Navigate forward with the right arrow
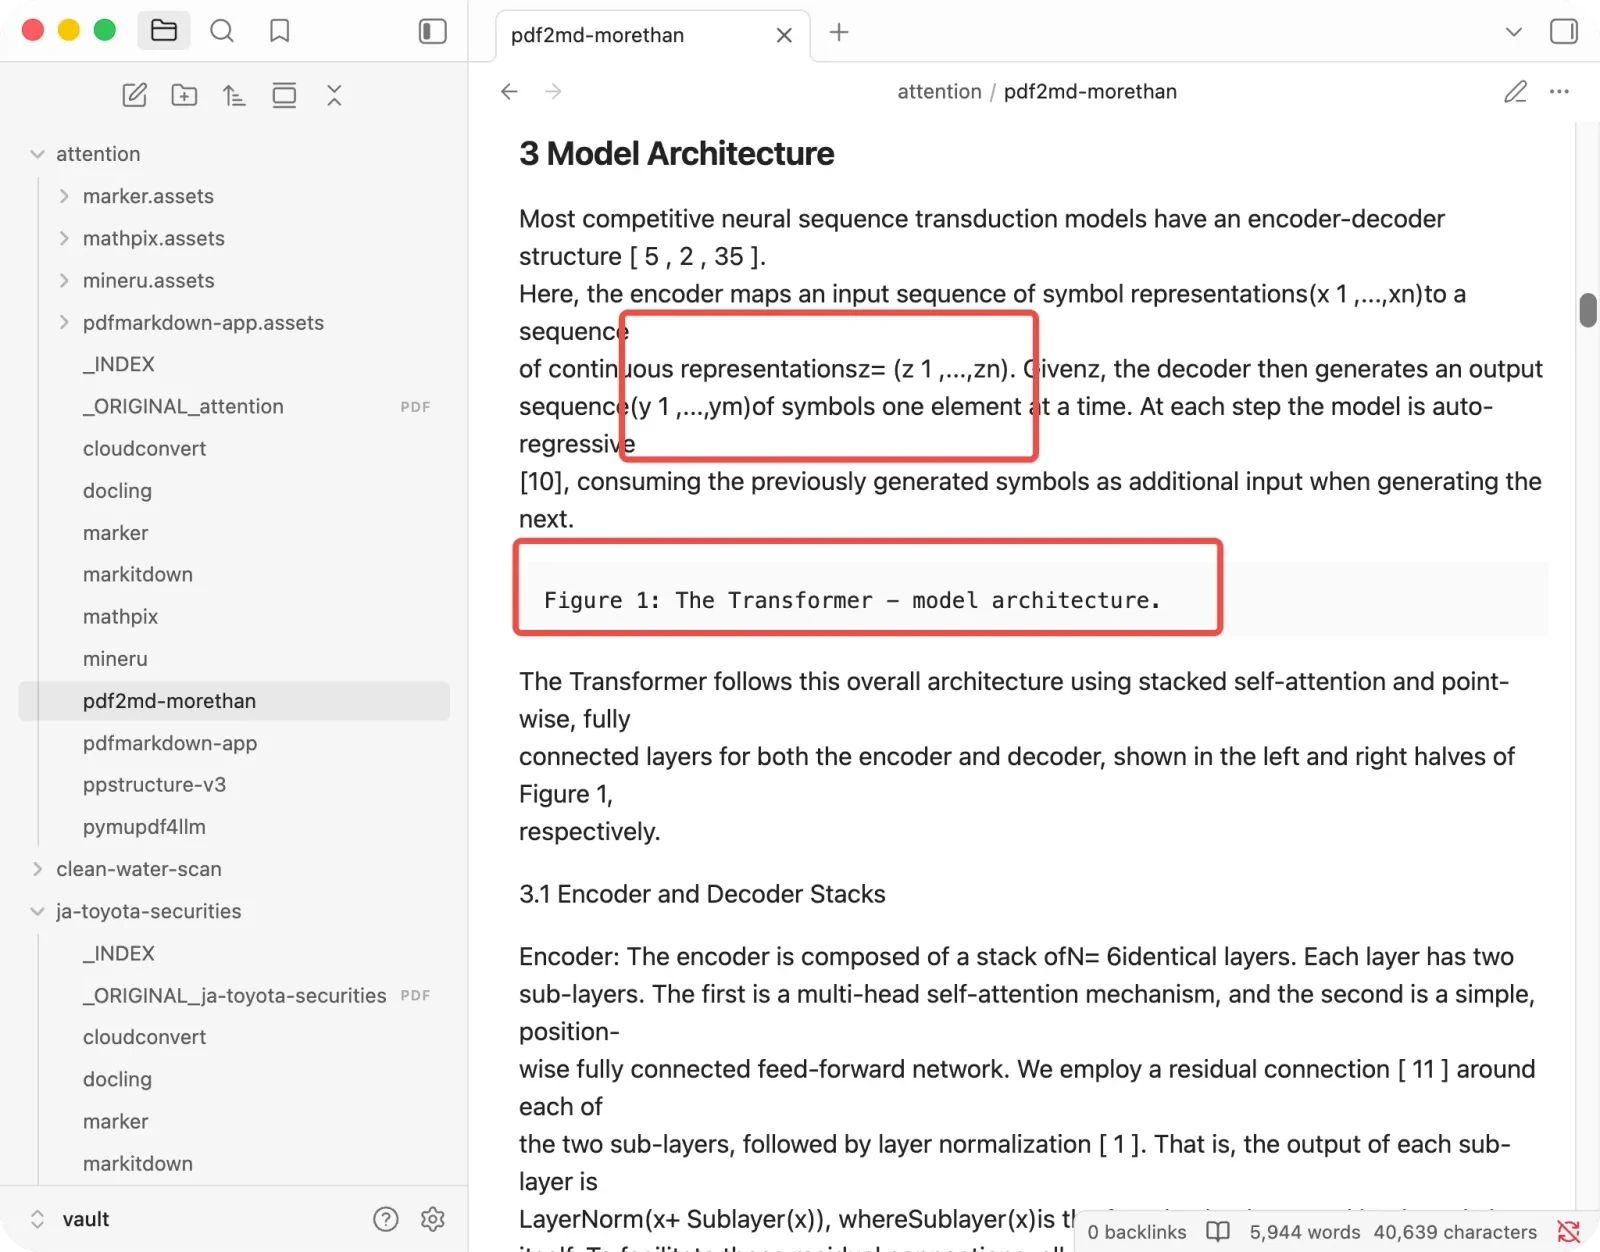This screenshot has height=1252, width=1600. click(x=553, y=92)
